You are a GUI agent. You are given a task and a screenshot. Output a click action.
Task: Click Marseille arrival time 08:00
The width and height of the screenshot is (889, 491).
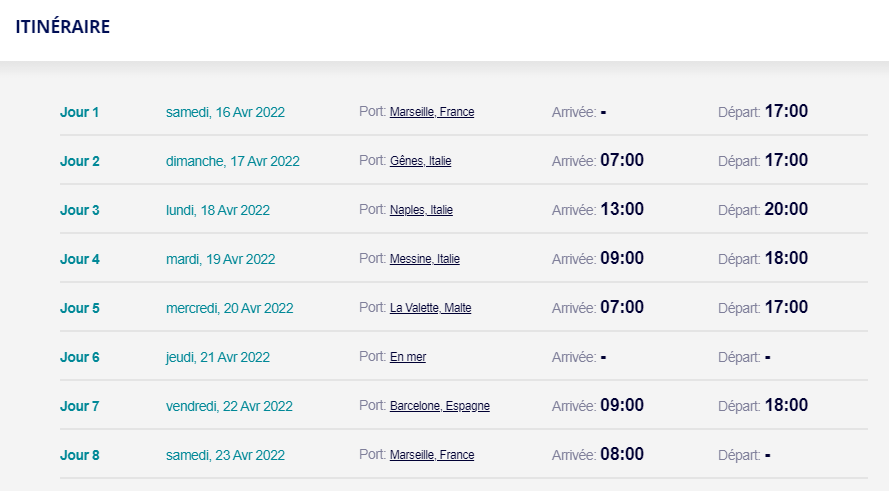622,454
